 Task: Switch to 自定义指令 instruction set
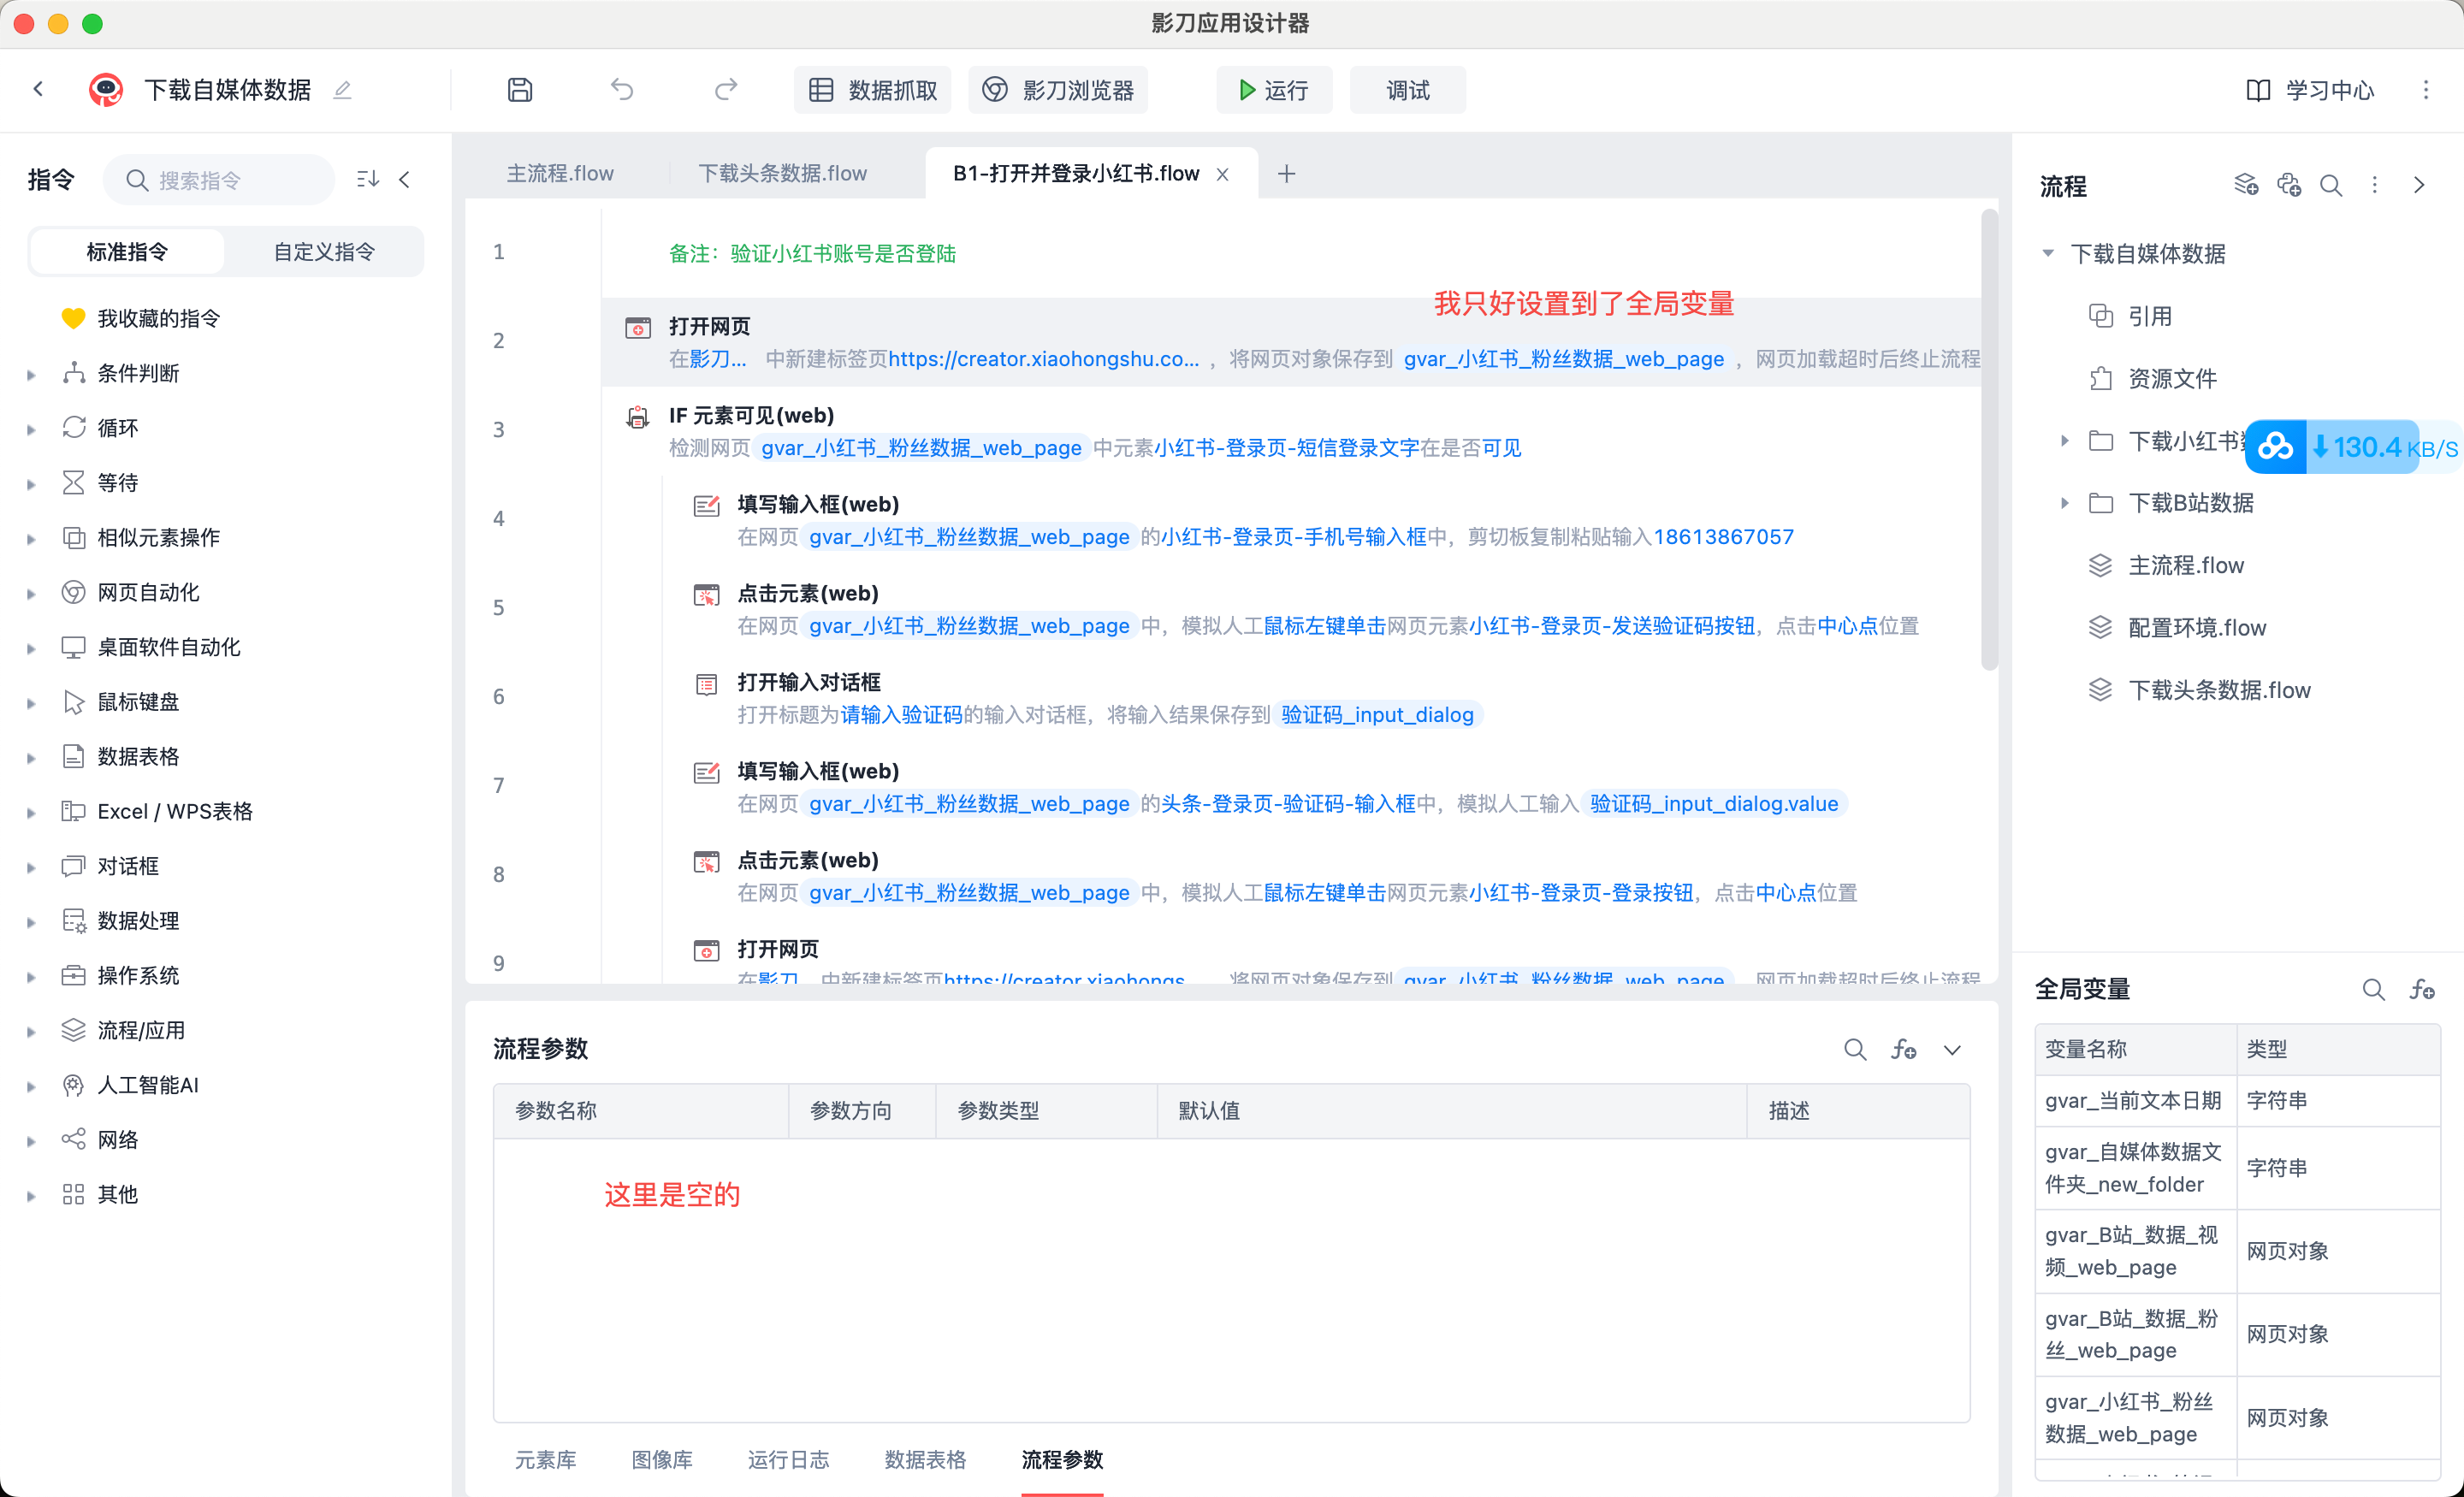pyautogui.click(x=324, y=252)
